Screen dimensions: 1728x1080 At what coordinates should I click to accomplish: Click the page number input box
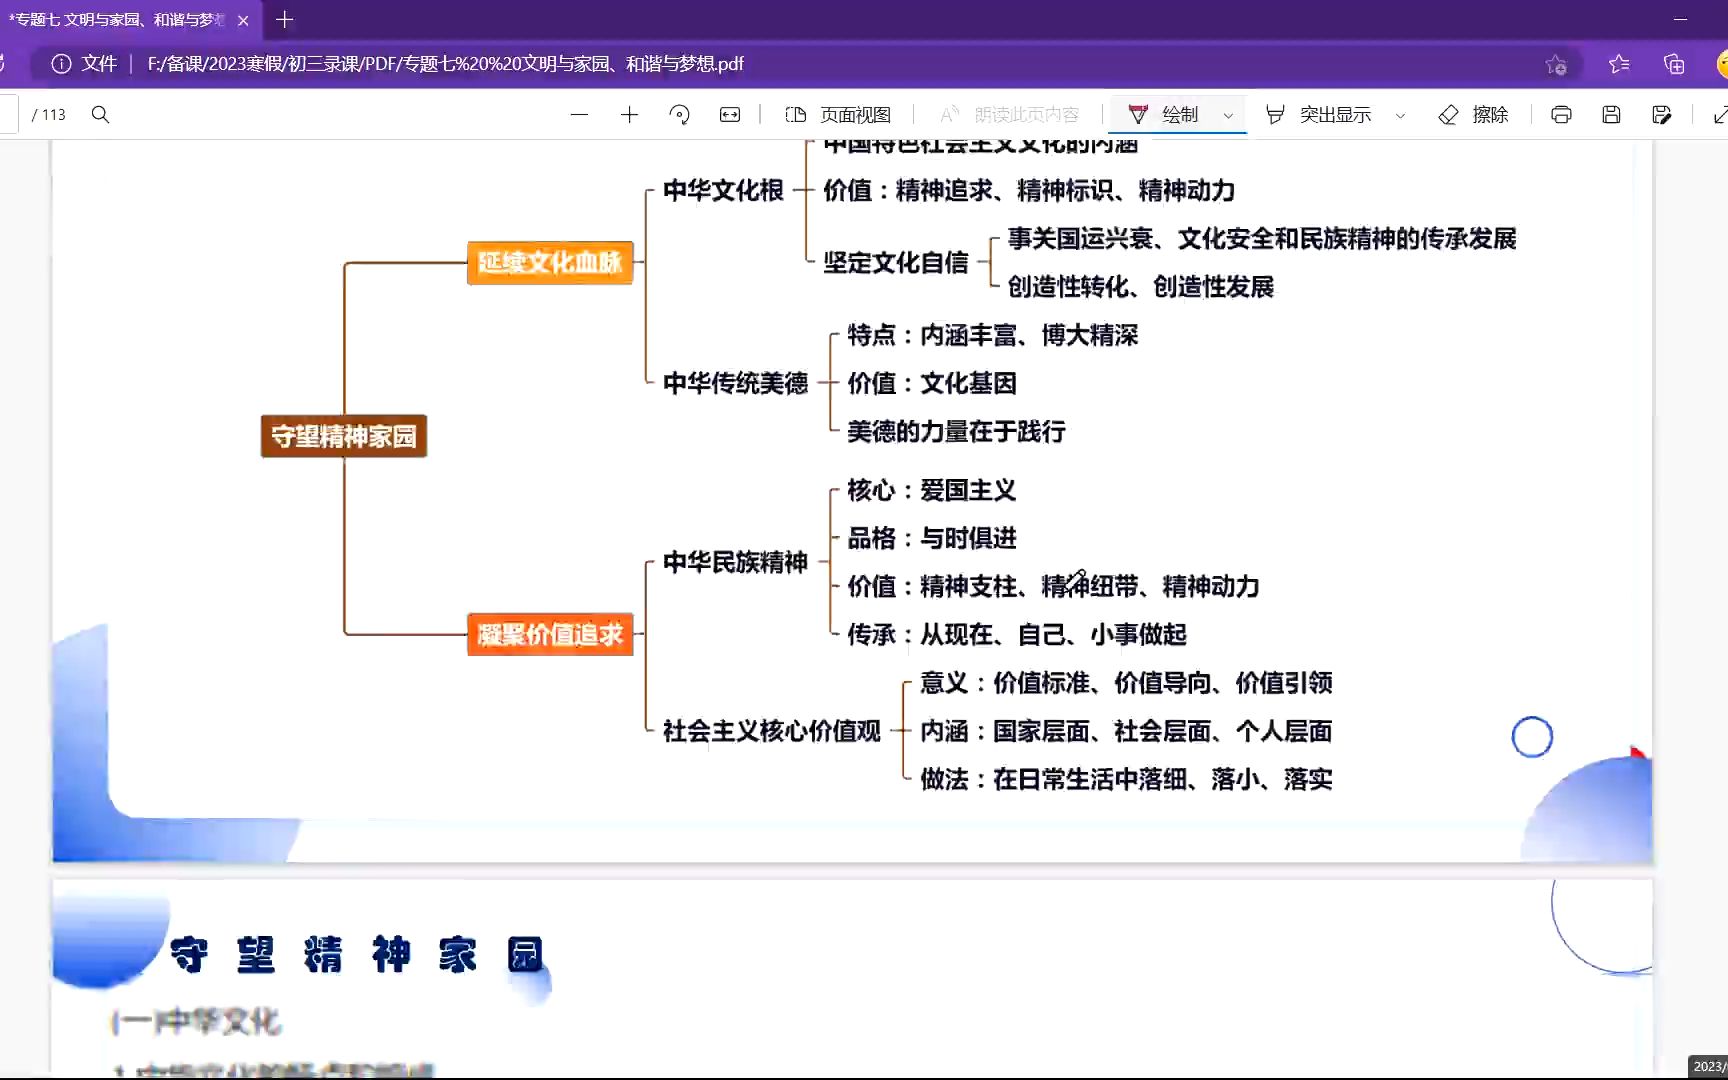pyautogui.click(x=8, y=115)
